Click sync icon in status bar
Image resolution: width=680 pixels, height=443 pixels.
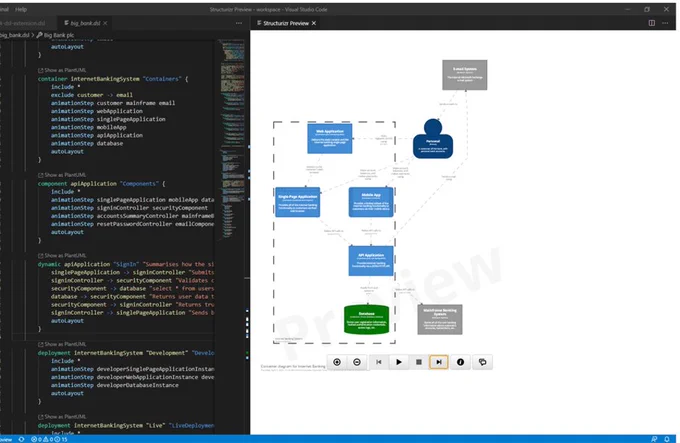click(x=21, y=439)
